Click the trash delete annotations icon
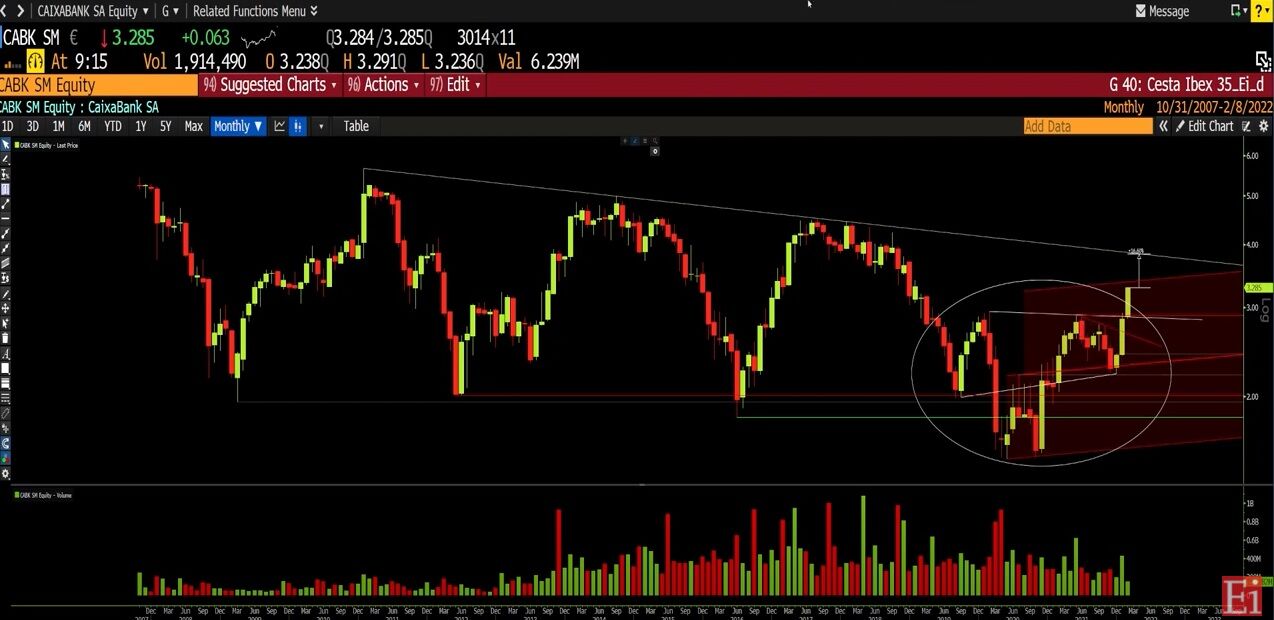The width and height of the screenshot is (1274, 620). pos(5,338)
